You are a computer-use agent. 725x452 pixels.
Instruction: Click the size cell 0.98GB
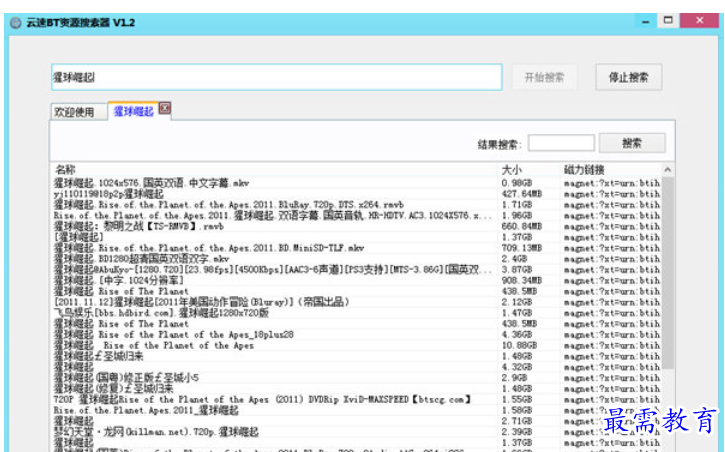[x=517, y=183]
